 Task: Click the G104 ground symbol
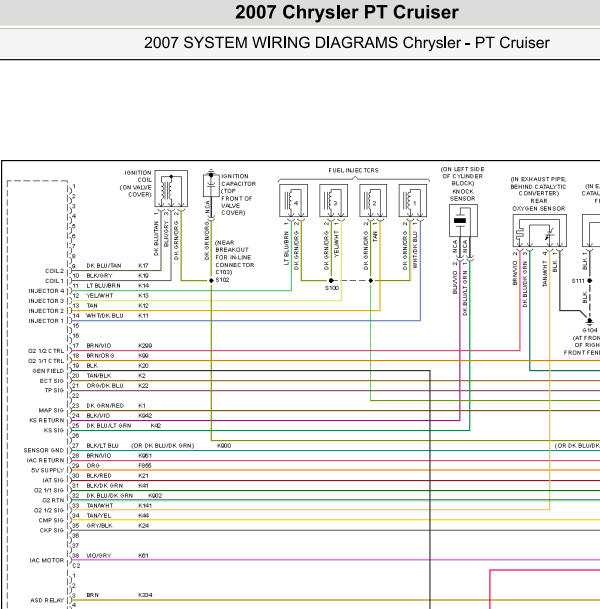click(590, 322)
